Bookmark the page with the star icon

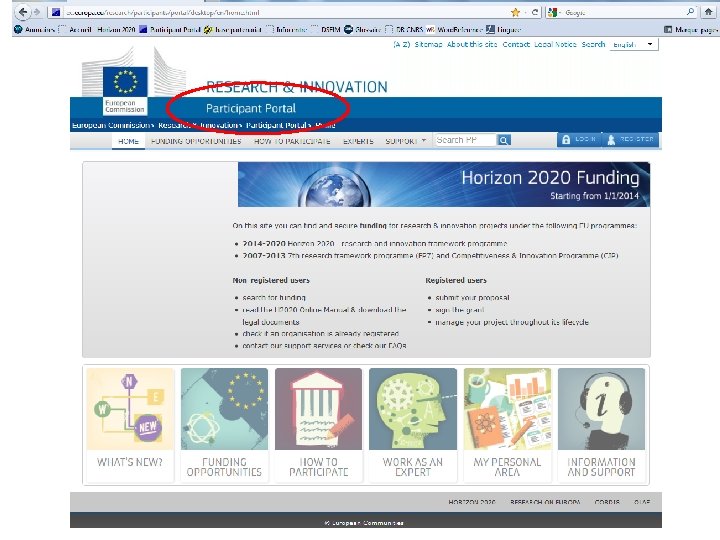[515, 12]
